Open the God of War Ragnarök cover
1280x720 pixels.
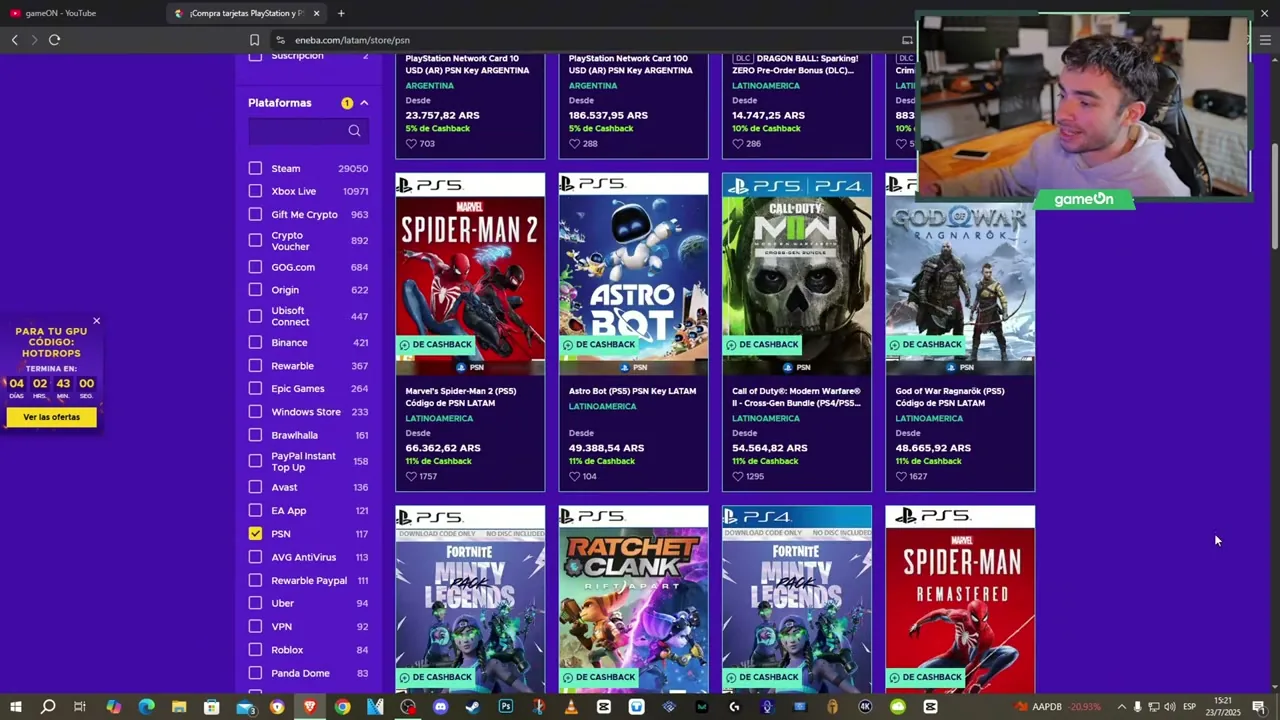[x=960, y=274]
